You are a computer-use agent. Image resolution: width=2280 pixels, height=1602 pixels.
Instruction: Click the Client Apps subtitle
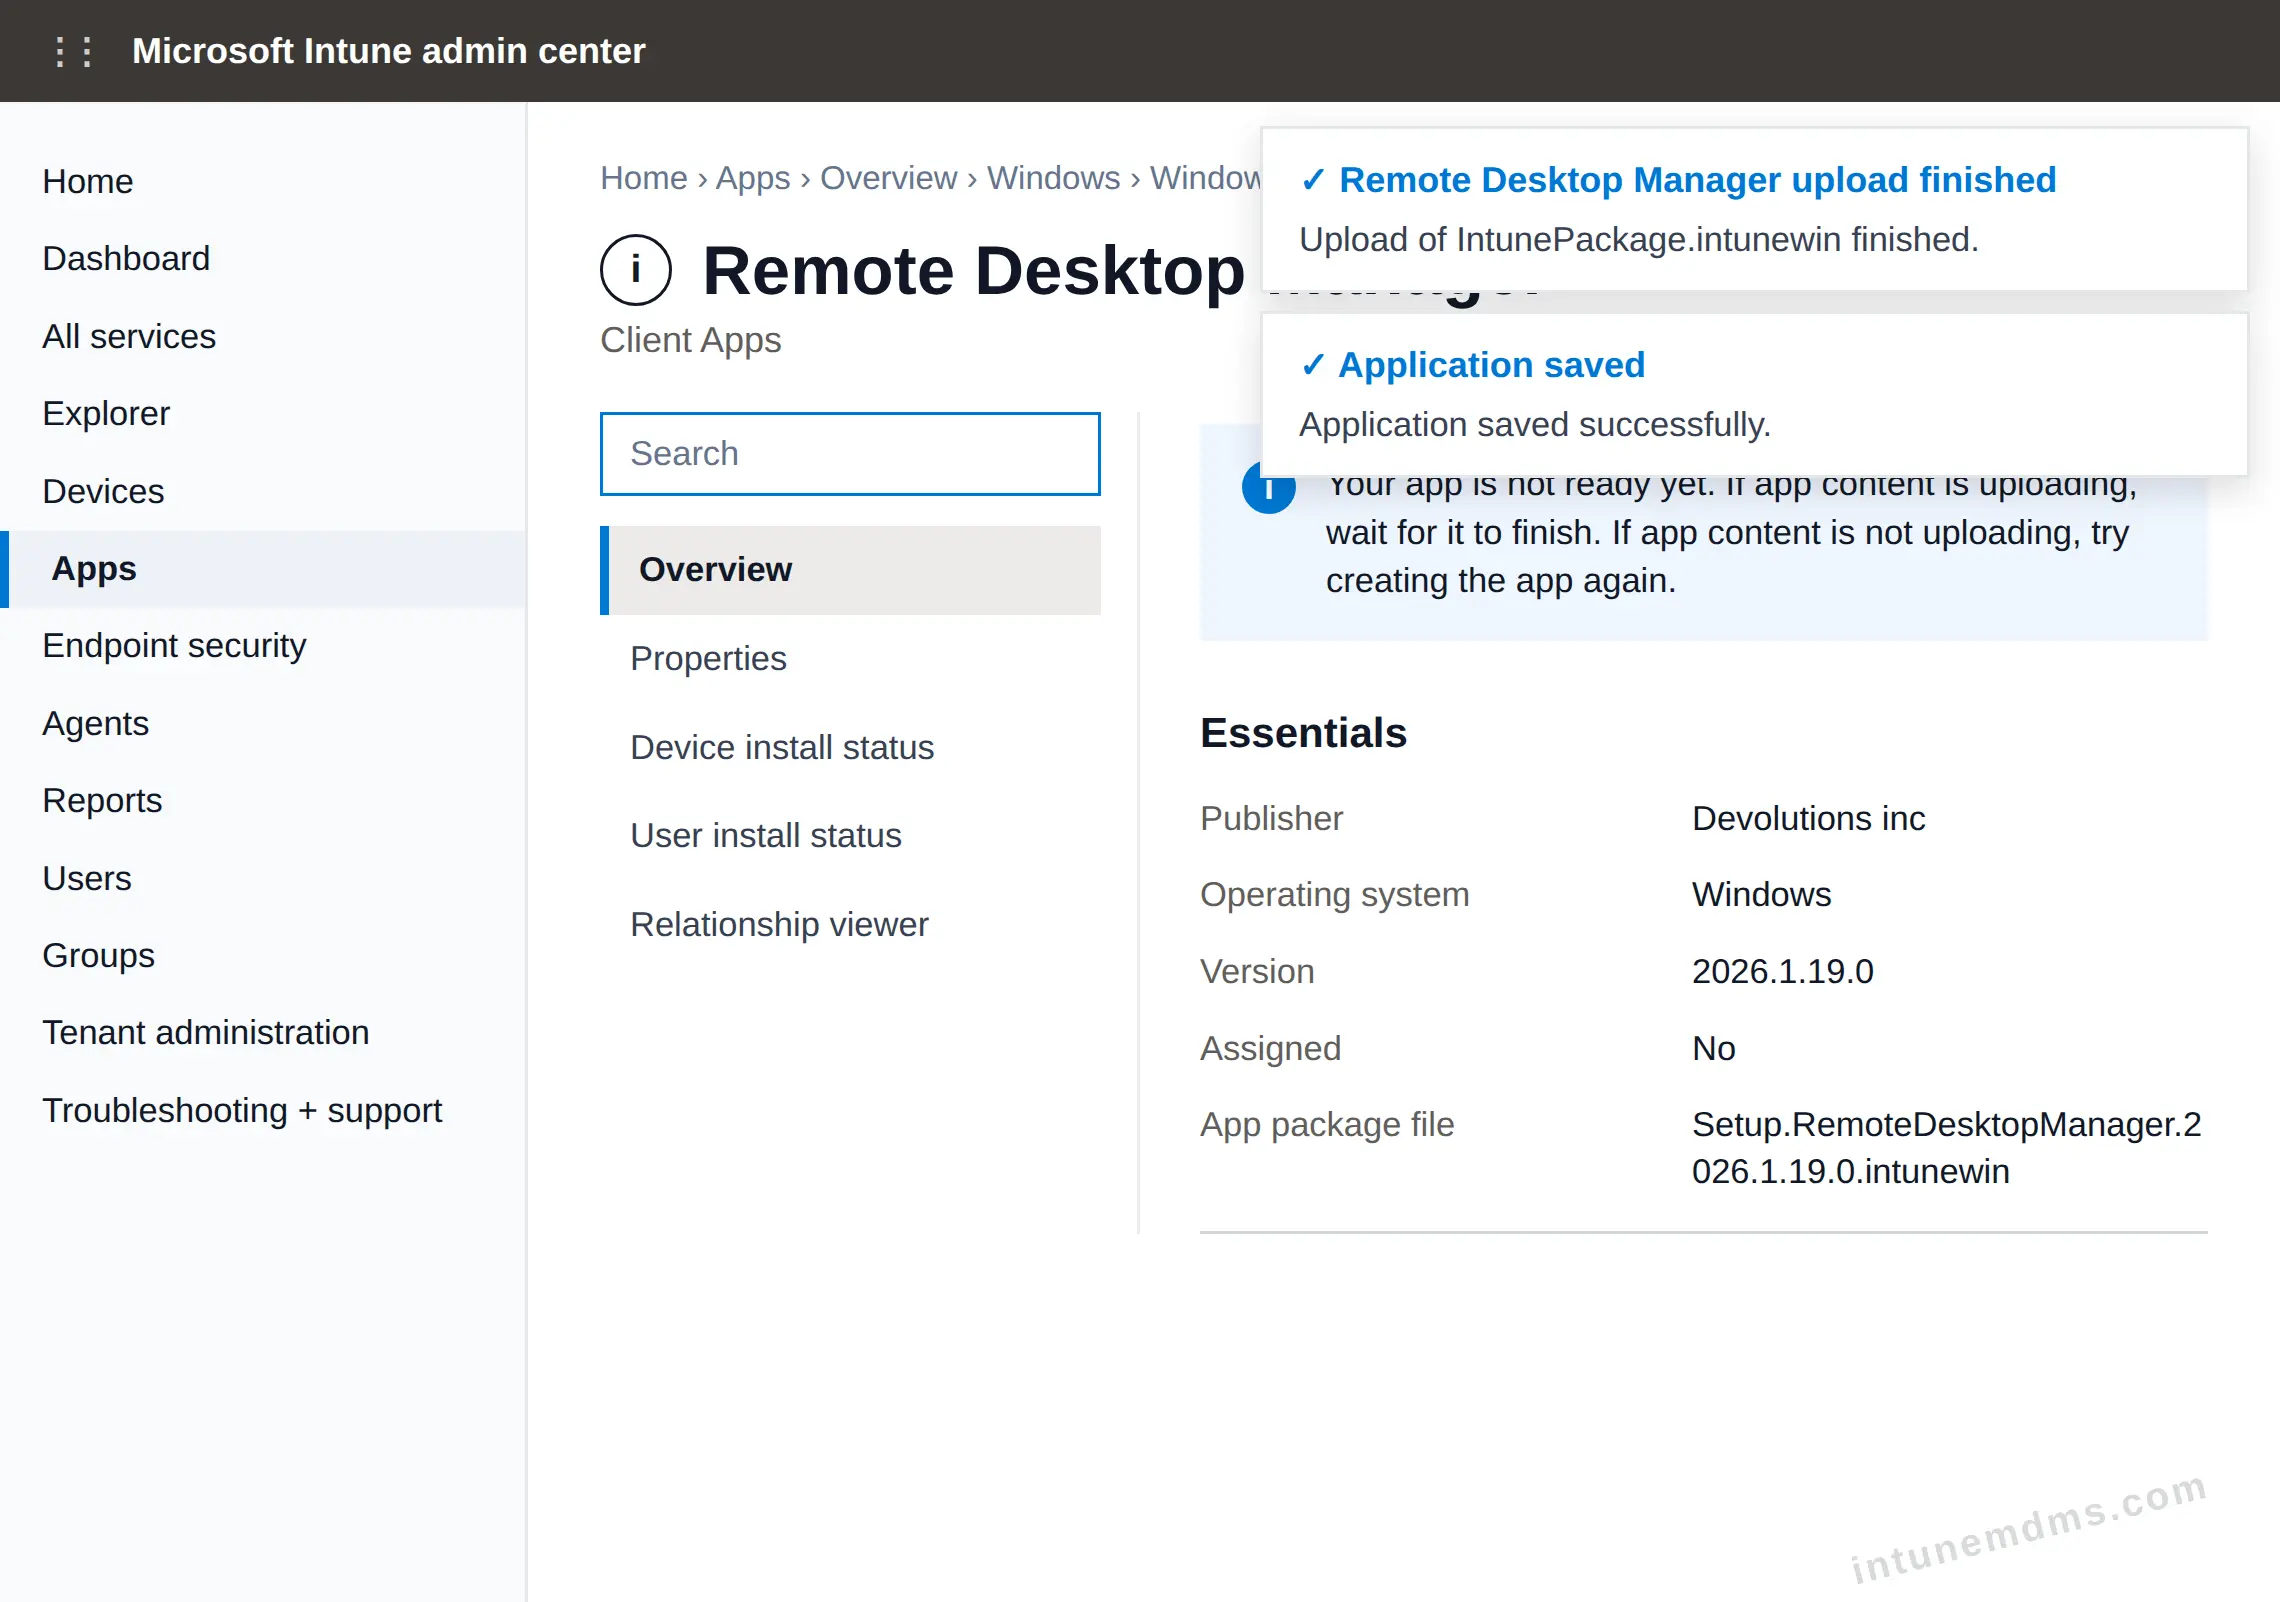[690, 341]
